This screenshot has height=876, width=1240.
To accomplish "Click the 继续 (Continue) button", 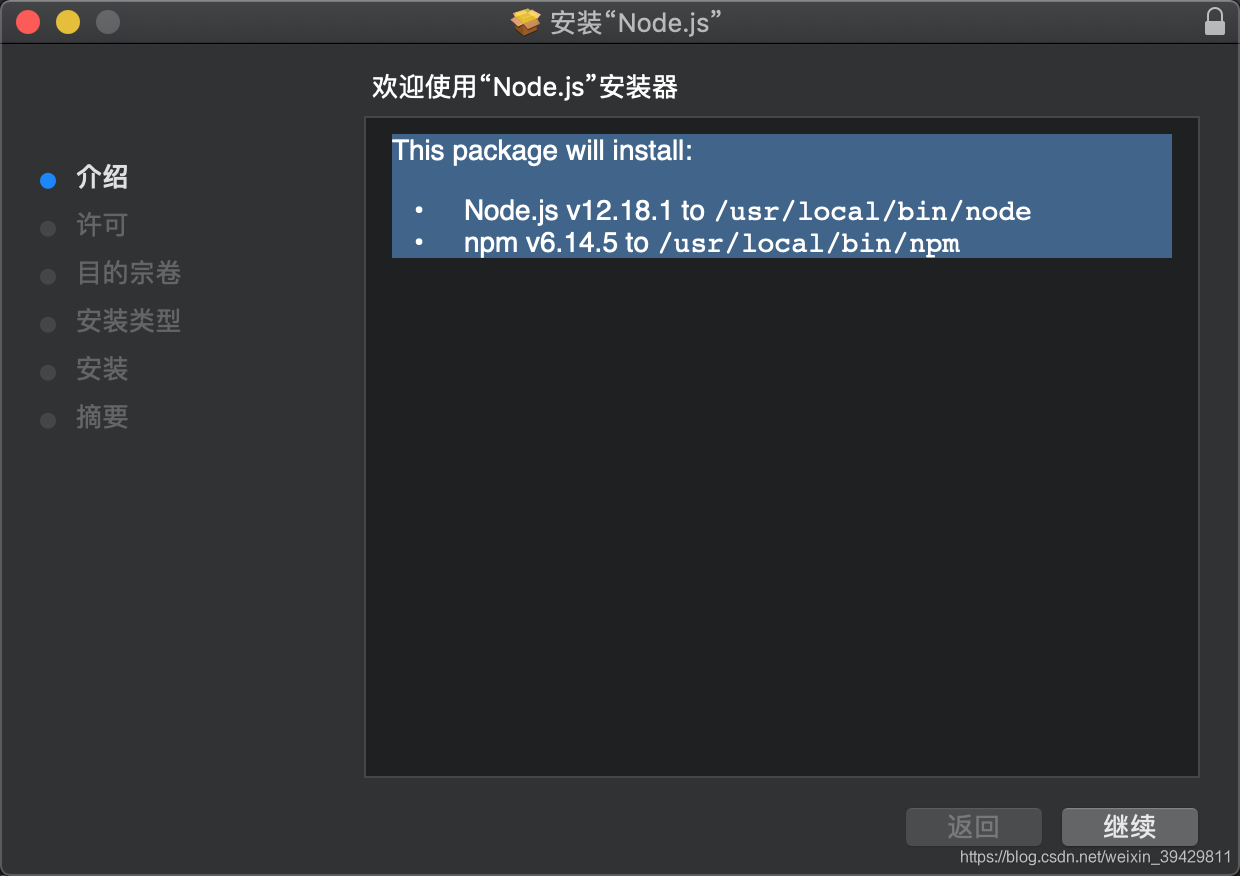I will [1130, 827].
